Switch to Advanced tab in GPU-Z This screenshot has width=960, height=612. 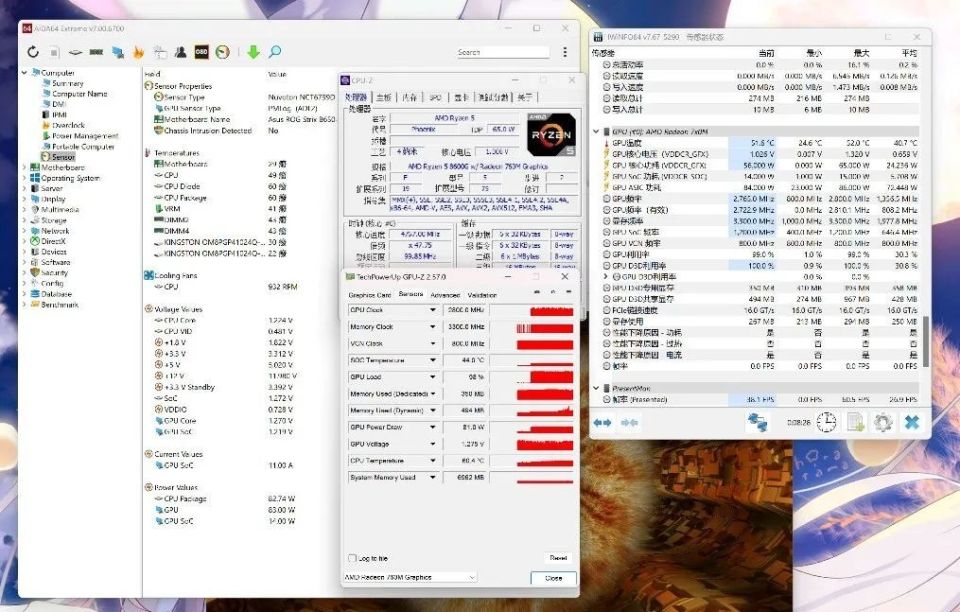coord(444,295)
